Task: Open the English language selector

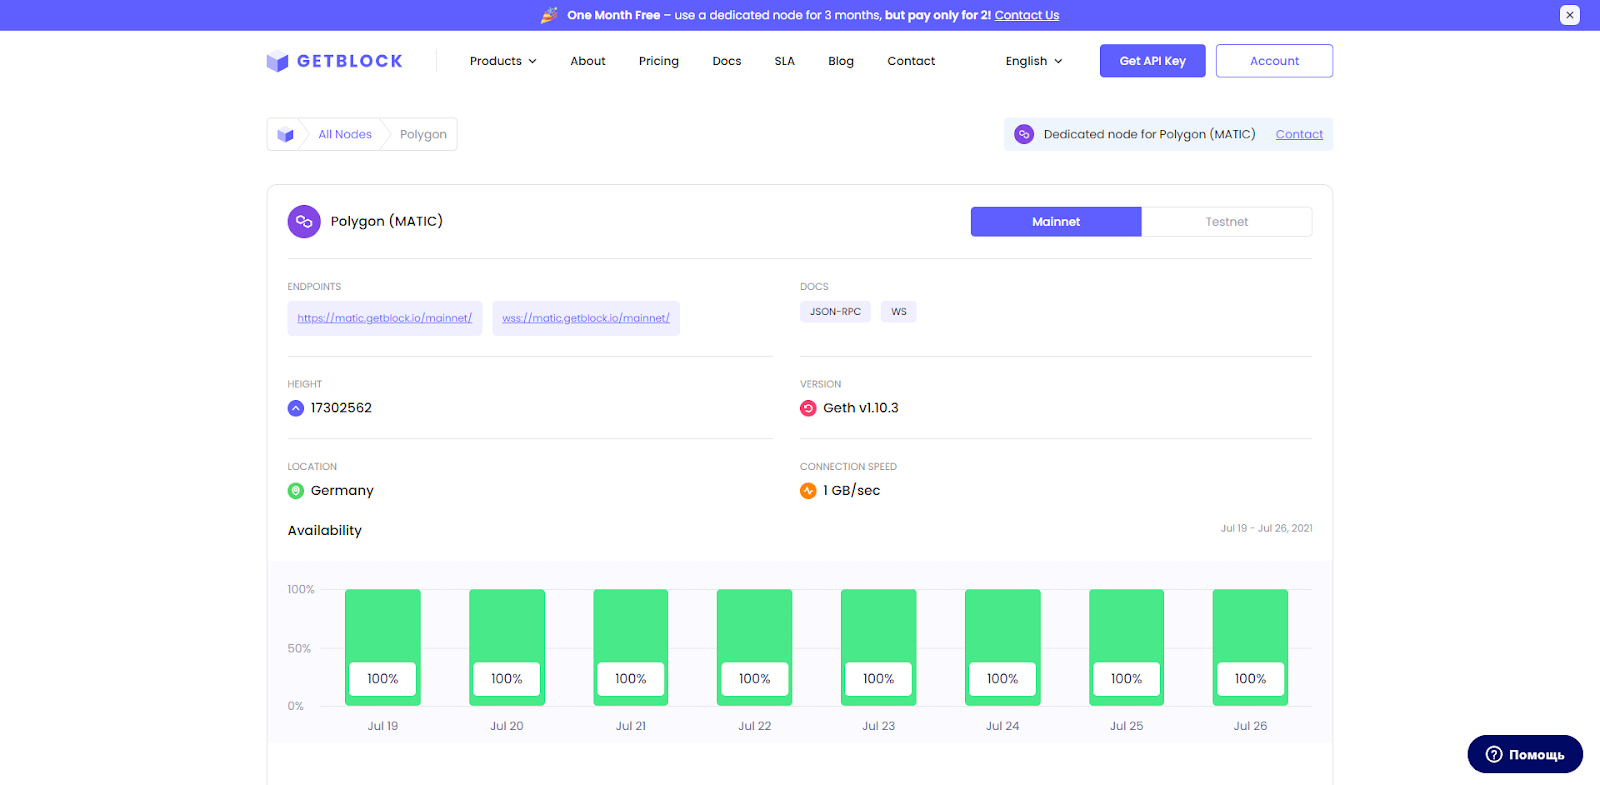Action: [x=1034, y=61]
